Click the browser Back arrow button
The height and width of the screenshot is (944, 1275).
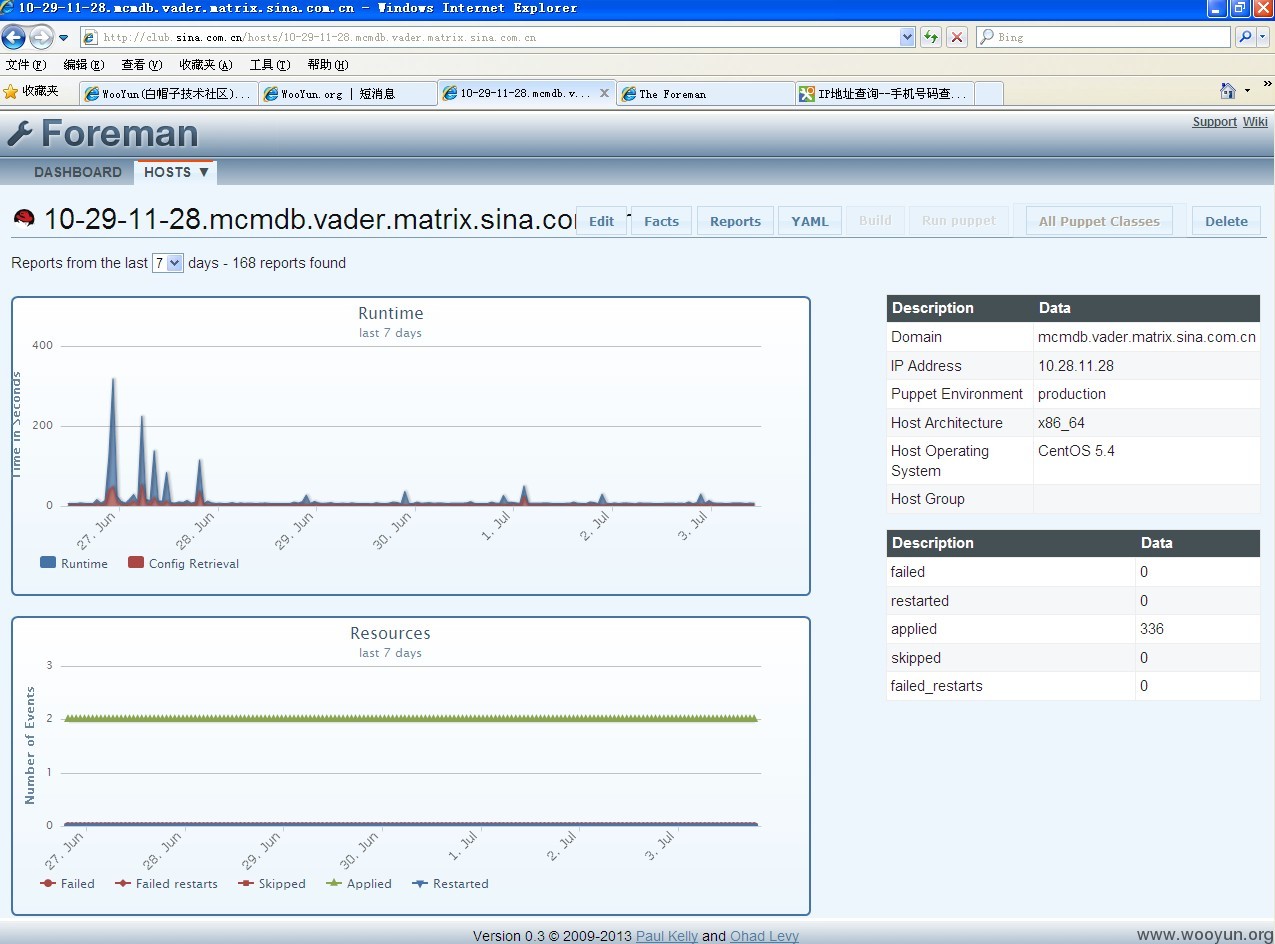pyautogui.click(x=14, y=37)
